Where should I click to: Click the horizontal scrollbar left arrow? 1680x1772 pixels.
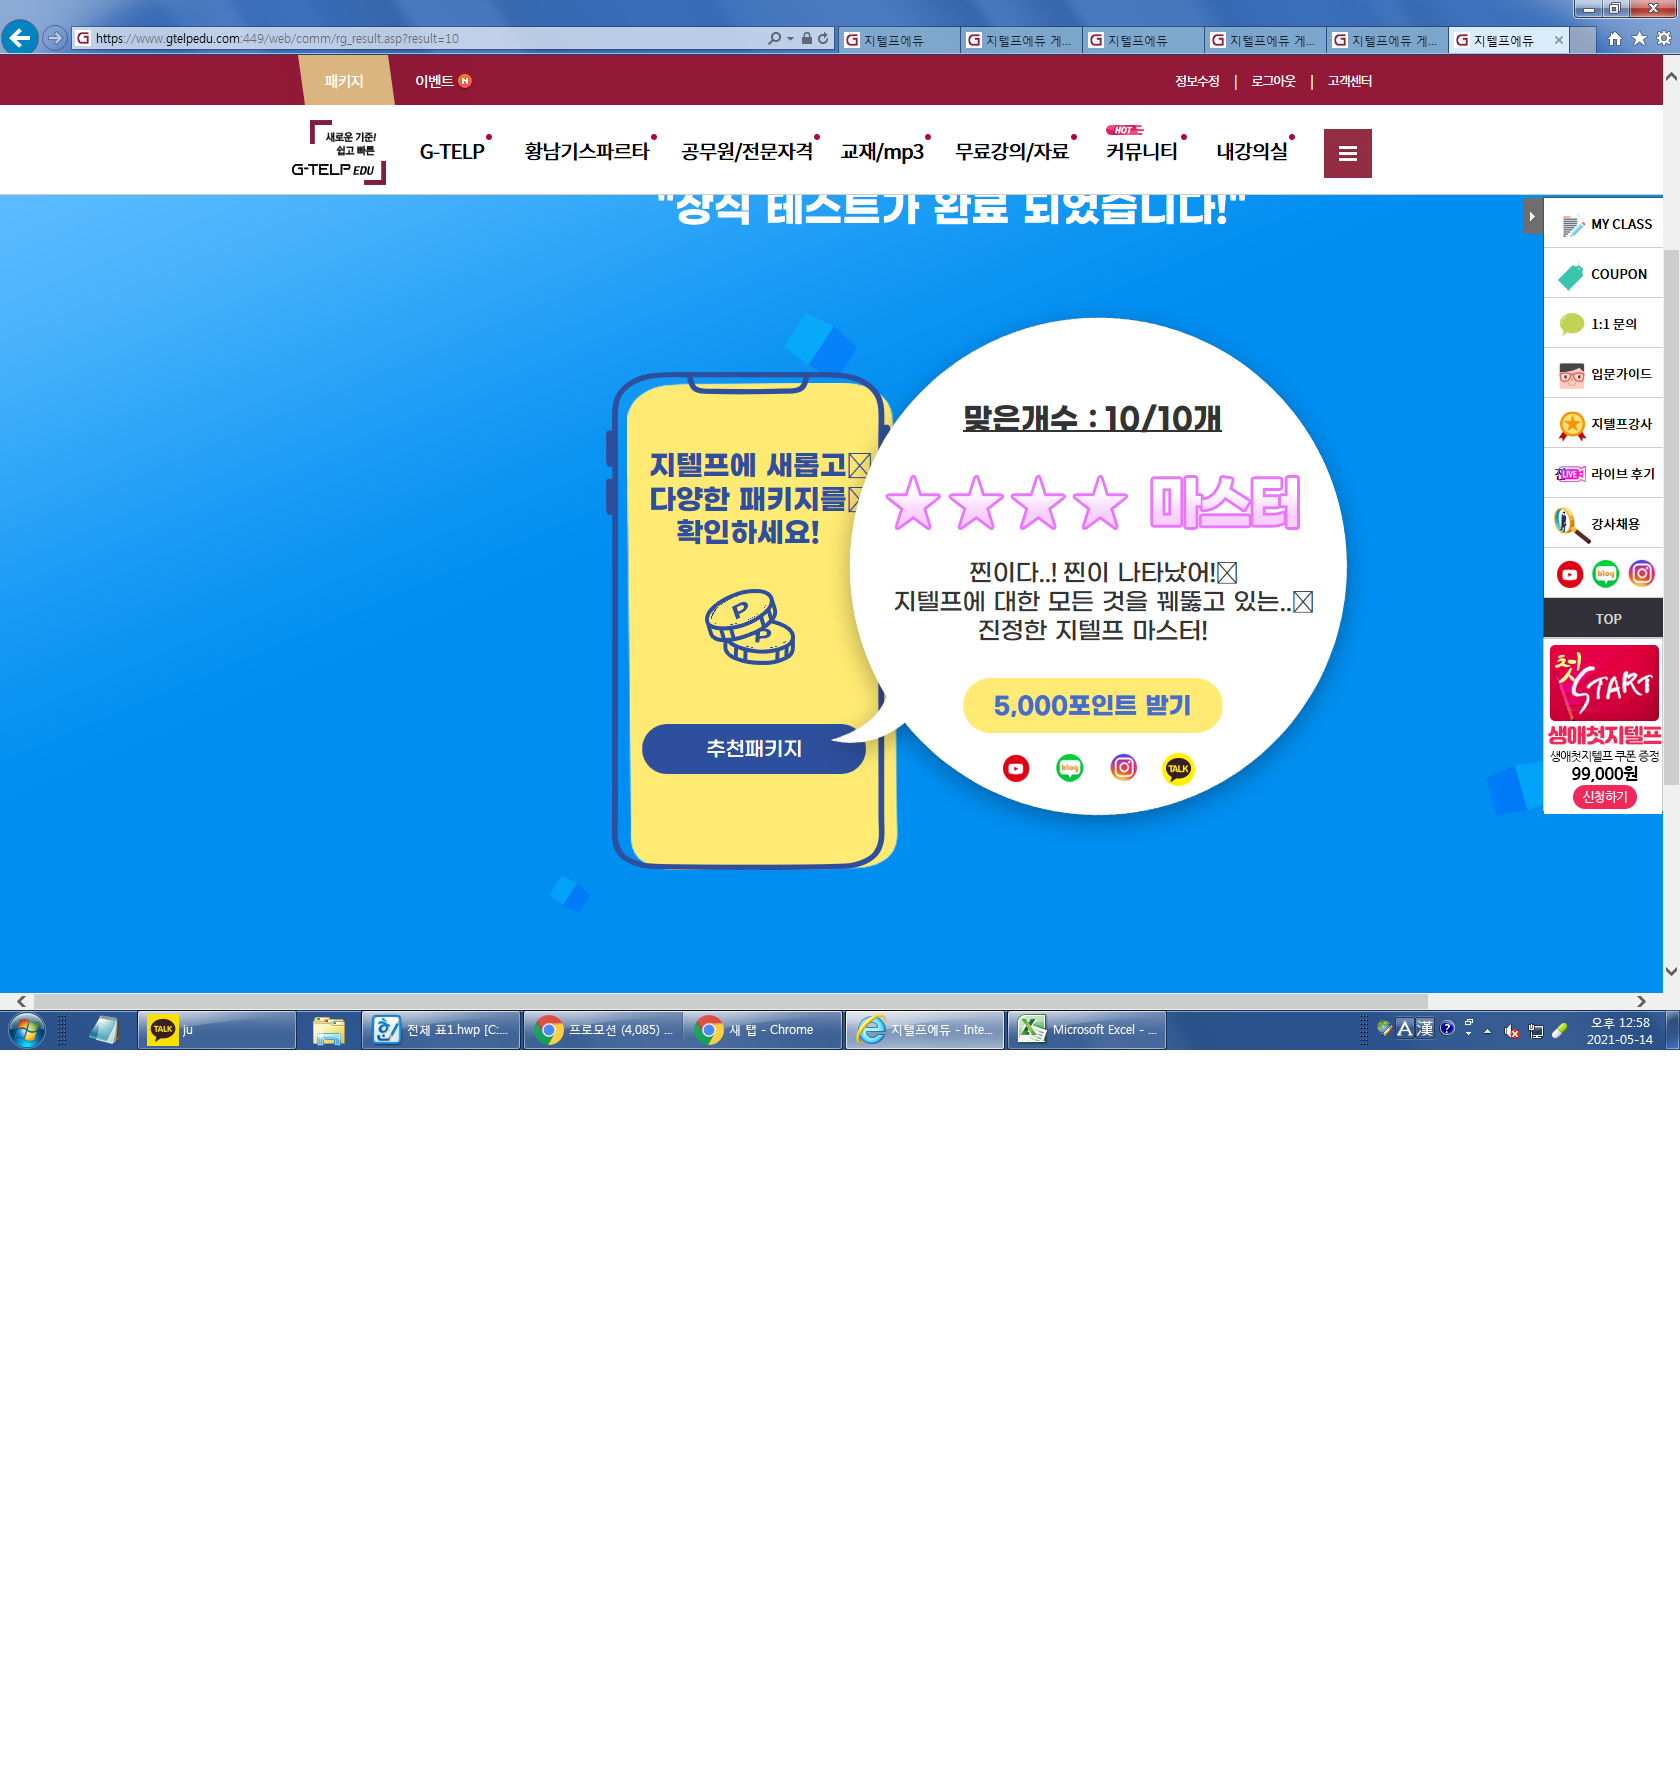click(21, 1001)
